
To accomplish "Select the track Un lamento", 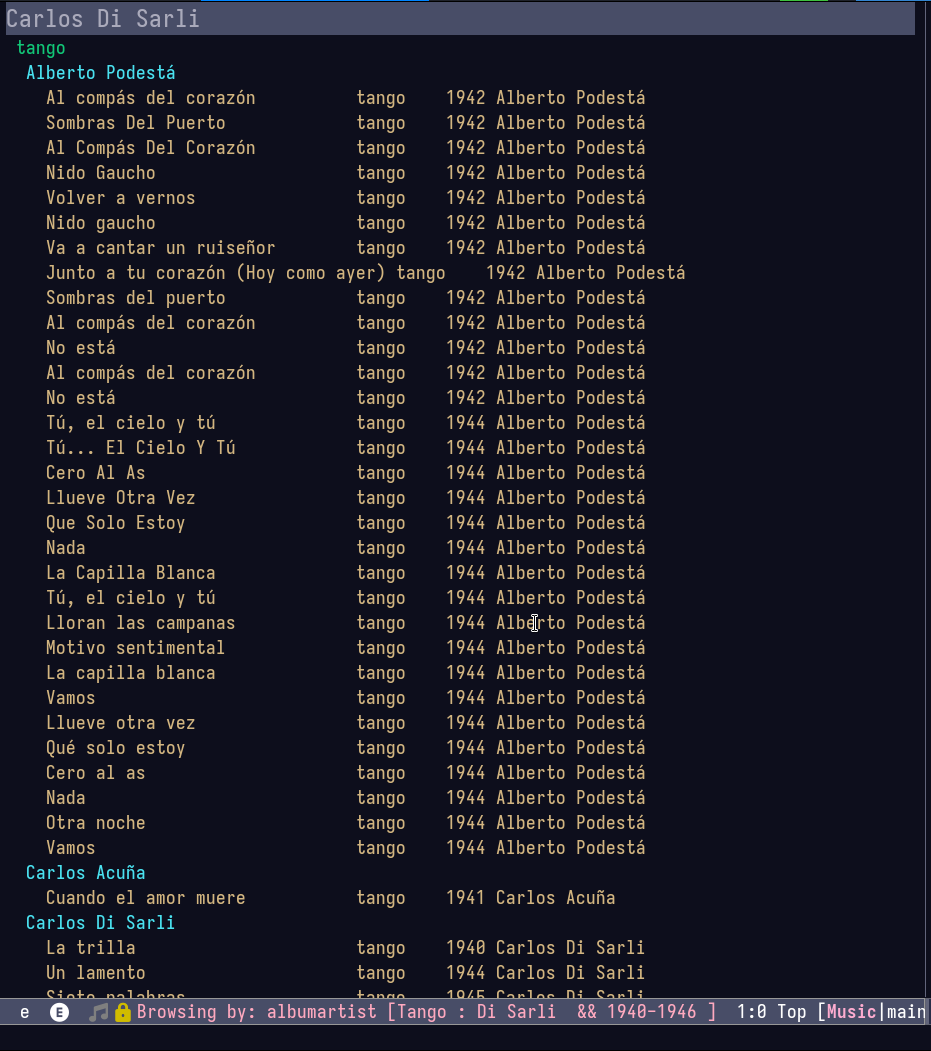I will [346, 973].
